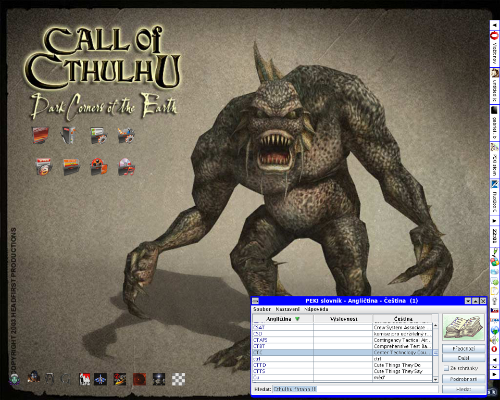Click the Podrobnosti button
This screenshot has height=400, width=500.
pos(463,379)
